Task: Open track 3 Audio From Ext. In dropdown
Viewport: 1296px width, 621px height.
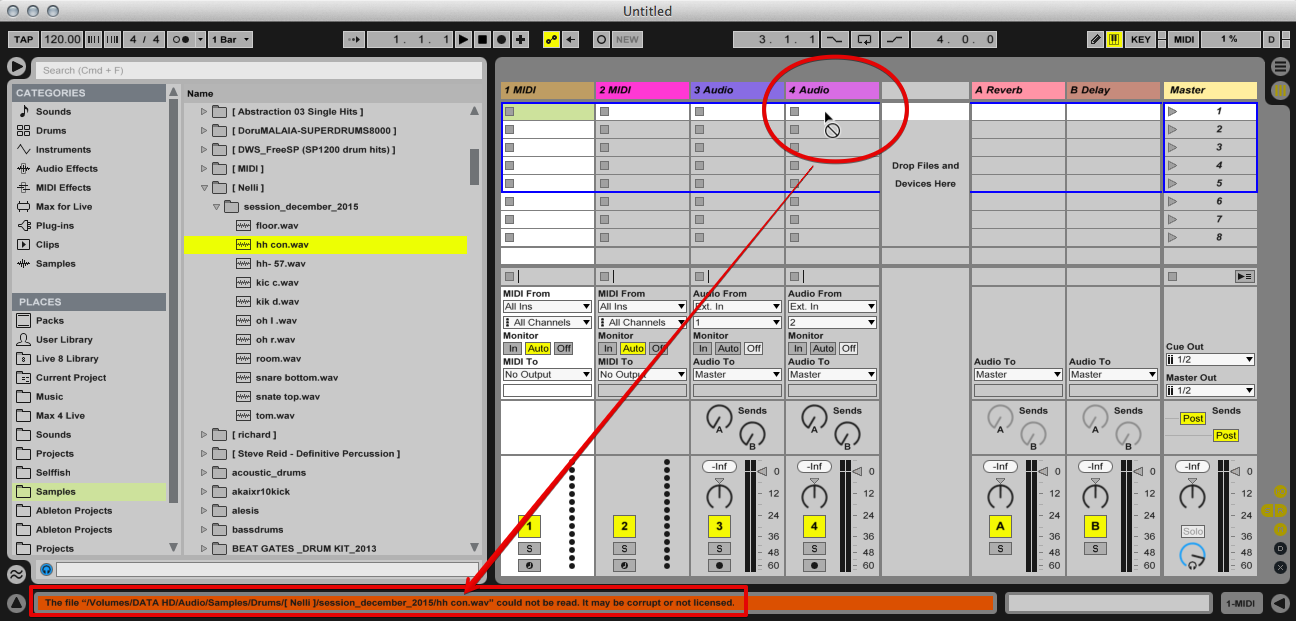Action: (x=737, y=307)
